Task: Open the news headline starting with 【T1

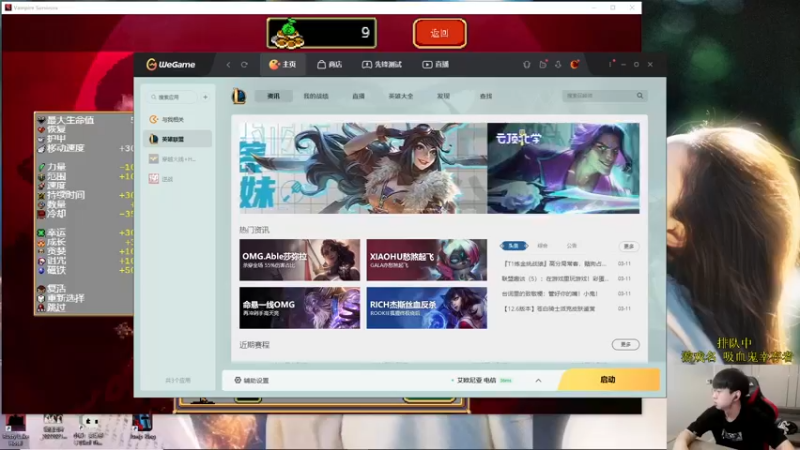Action: [x=555, y=264]
